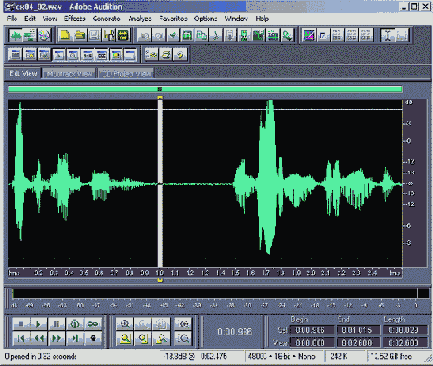433x366 pixels.
Task: Open the Effects menu
Action: tap(75, 19)
